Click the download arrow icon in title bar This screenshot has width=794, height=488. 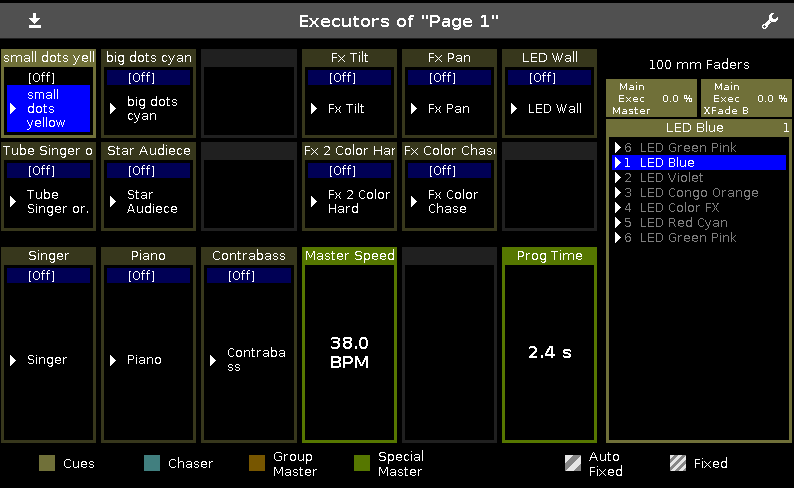coord(35,20)
